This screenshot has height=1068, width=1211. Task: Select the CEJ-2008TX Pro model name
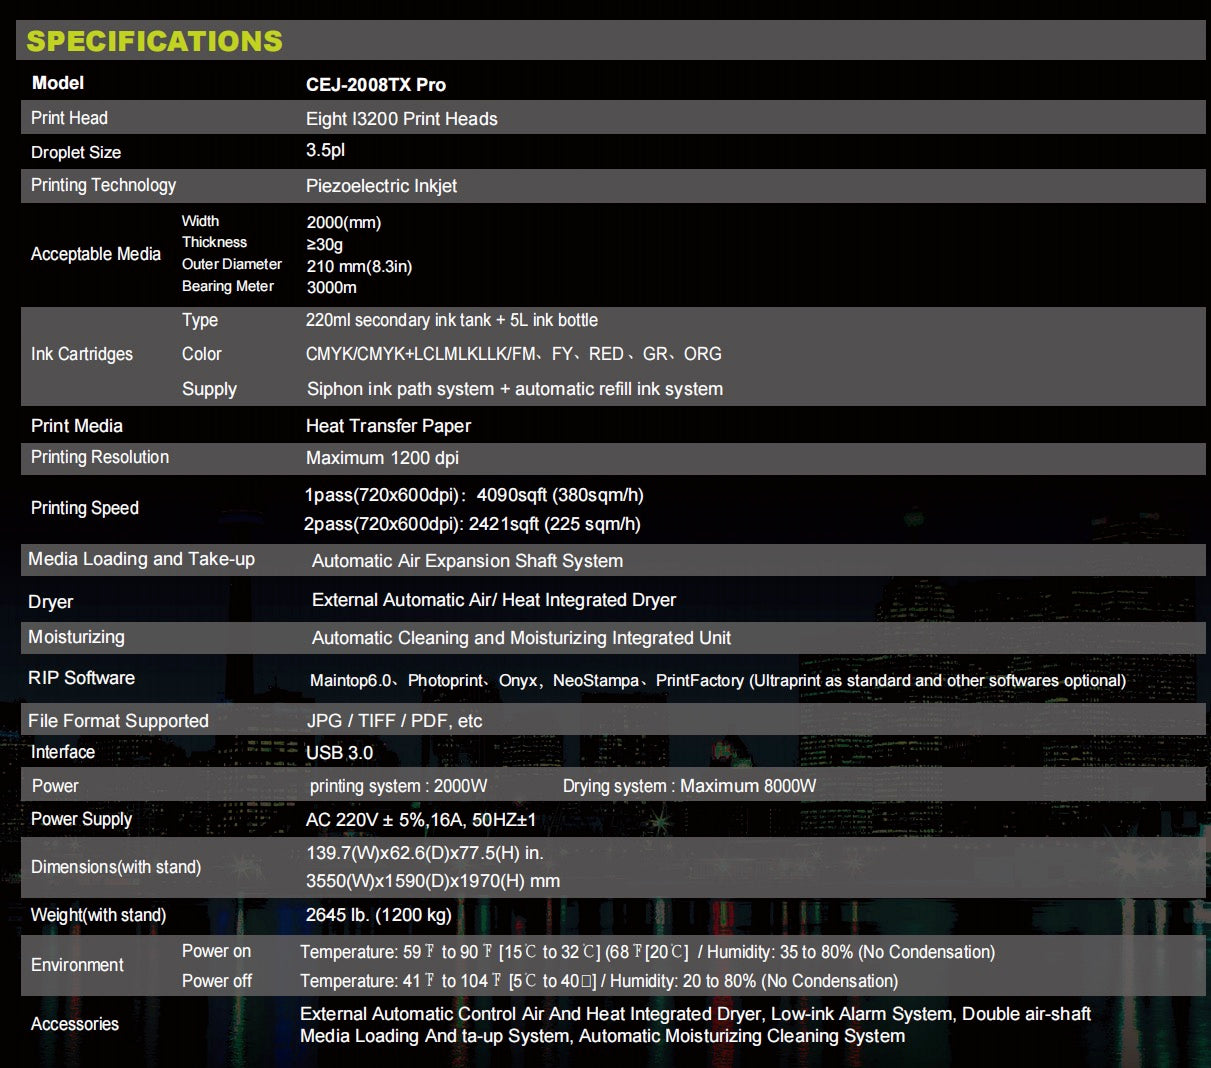click(x=375, y=85)
